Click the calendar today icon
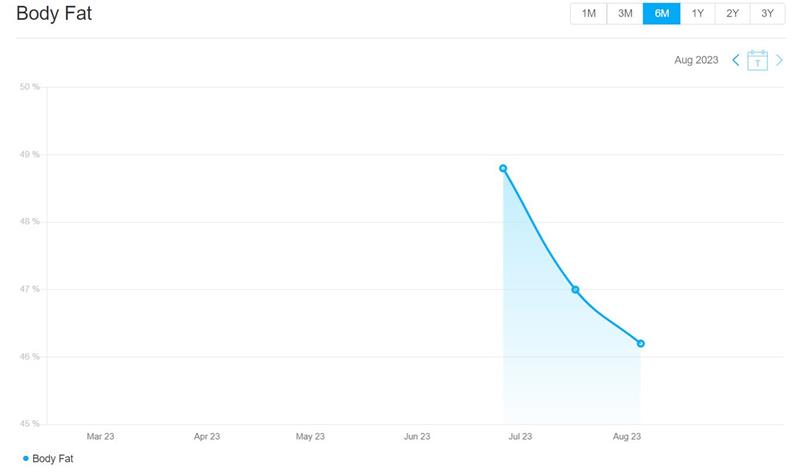The image size is (800, 475). point(758,61)
